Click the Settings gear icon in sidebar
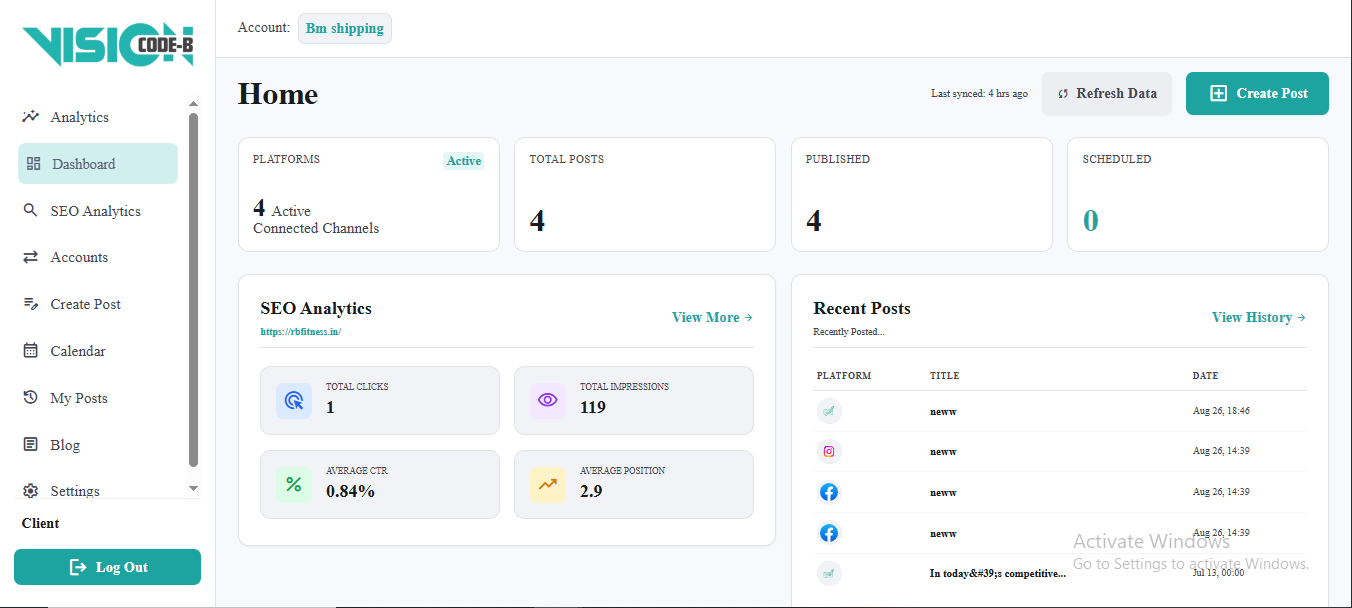Screen dimensions: 1352x608 tap(30, 491)
